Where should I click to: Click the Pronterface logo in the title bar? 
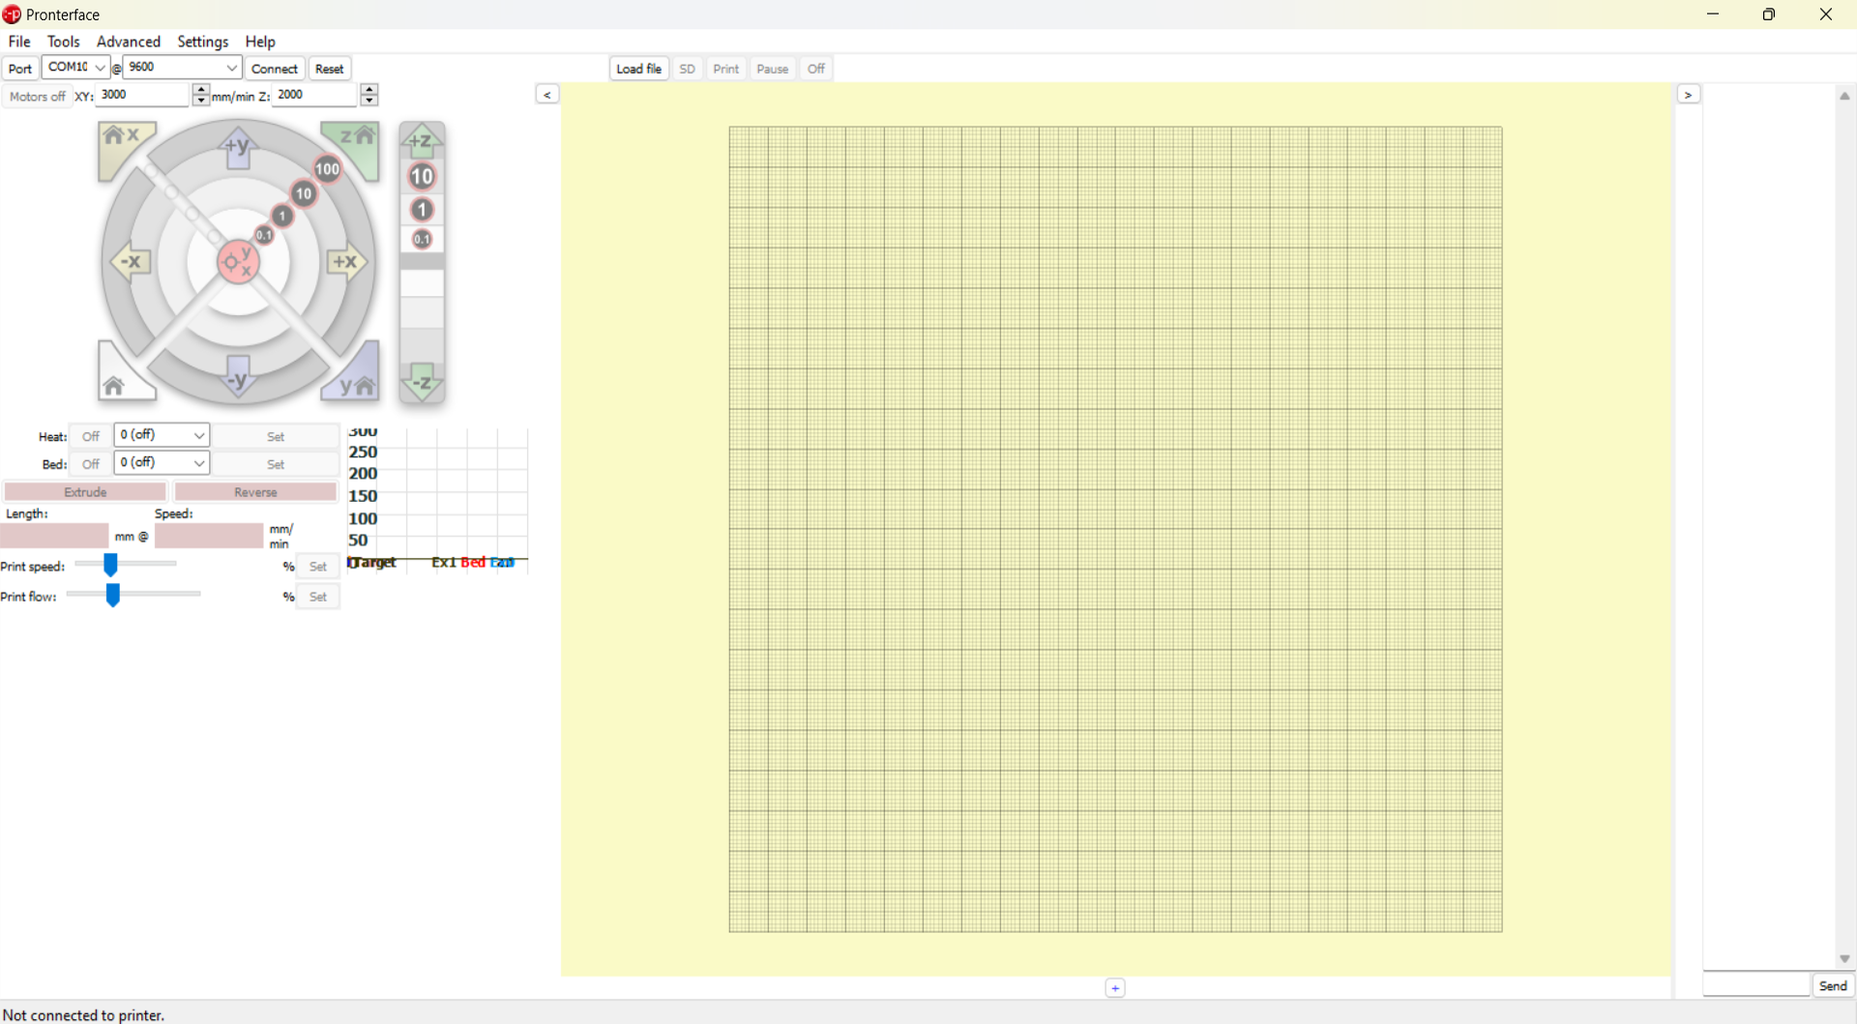[12, 14]
